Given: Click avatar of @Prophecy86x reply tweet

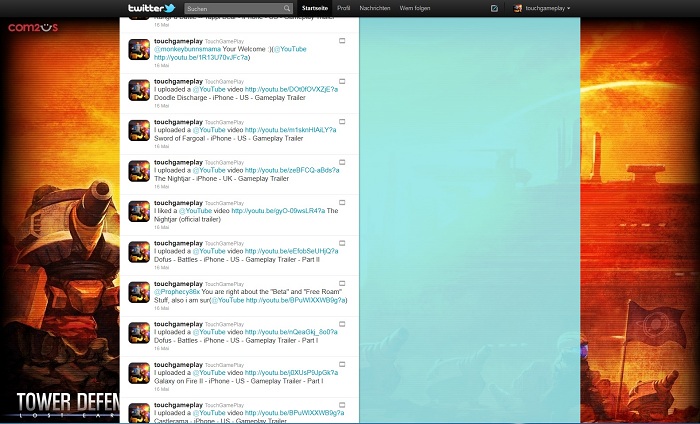Looking at the screenshot, I should coord(139,292).
